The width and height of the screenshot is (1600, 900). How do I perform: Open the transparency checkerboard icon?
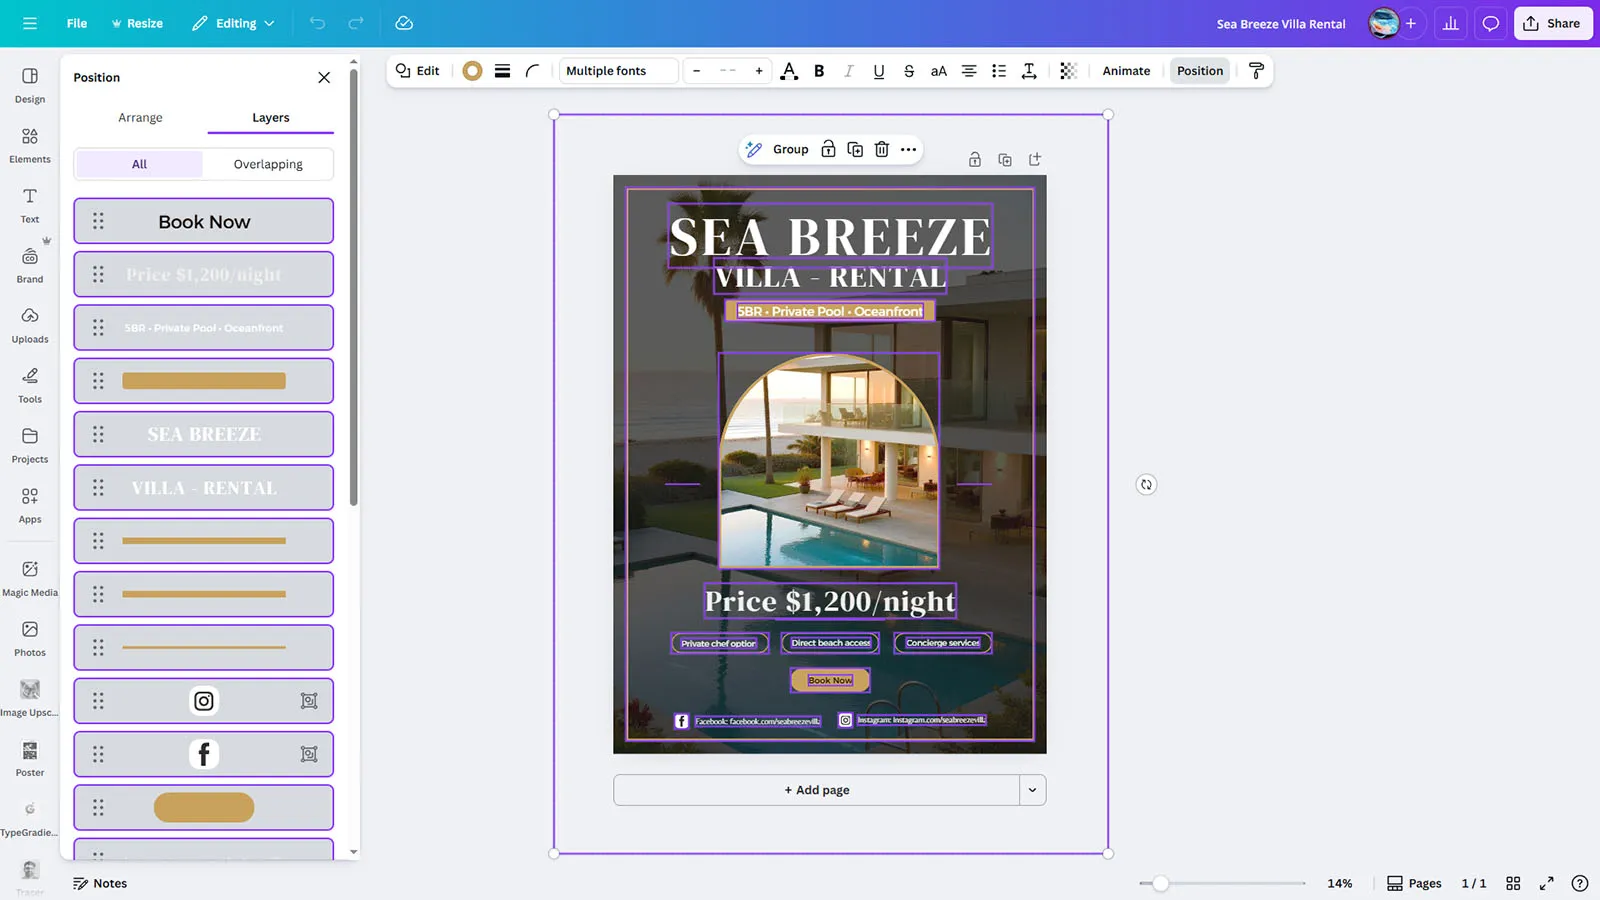point(1068,71)
